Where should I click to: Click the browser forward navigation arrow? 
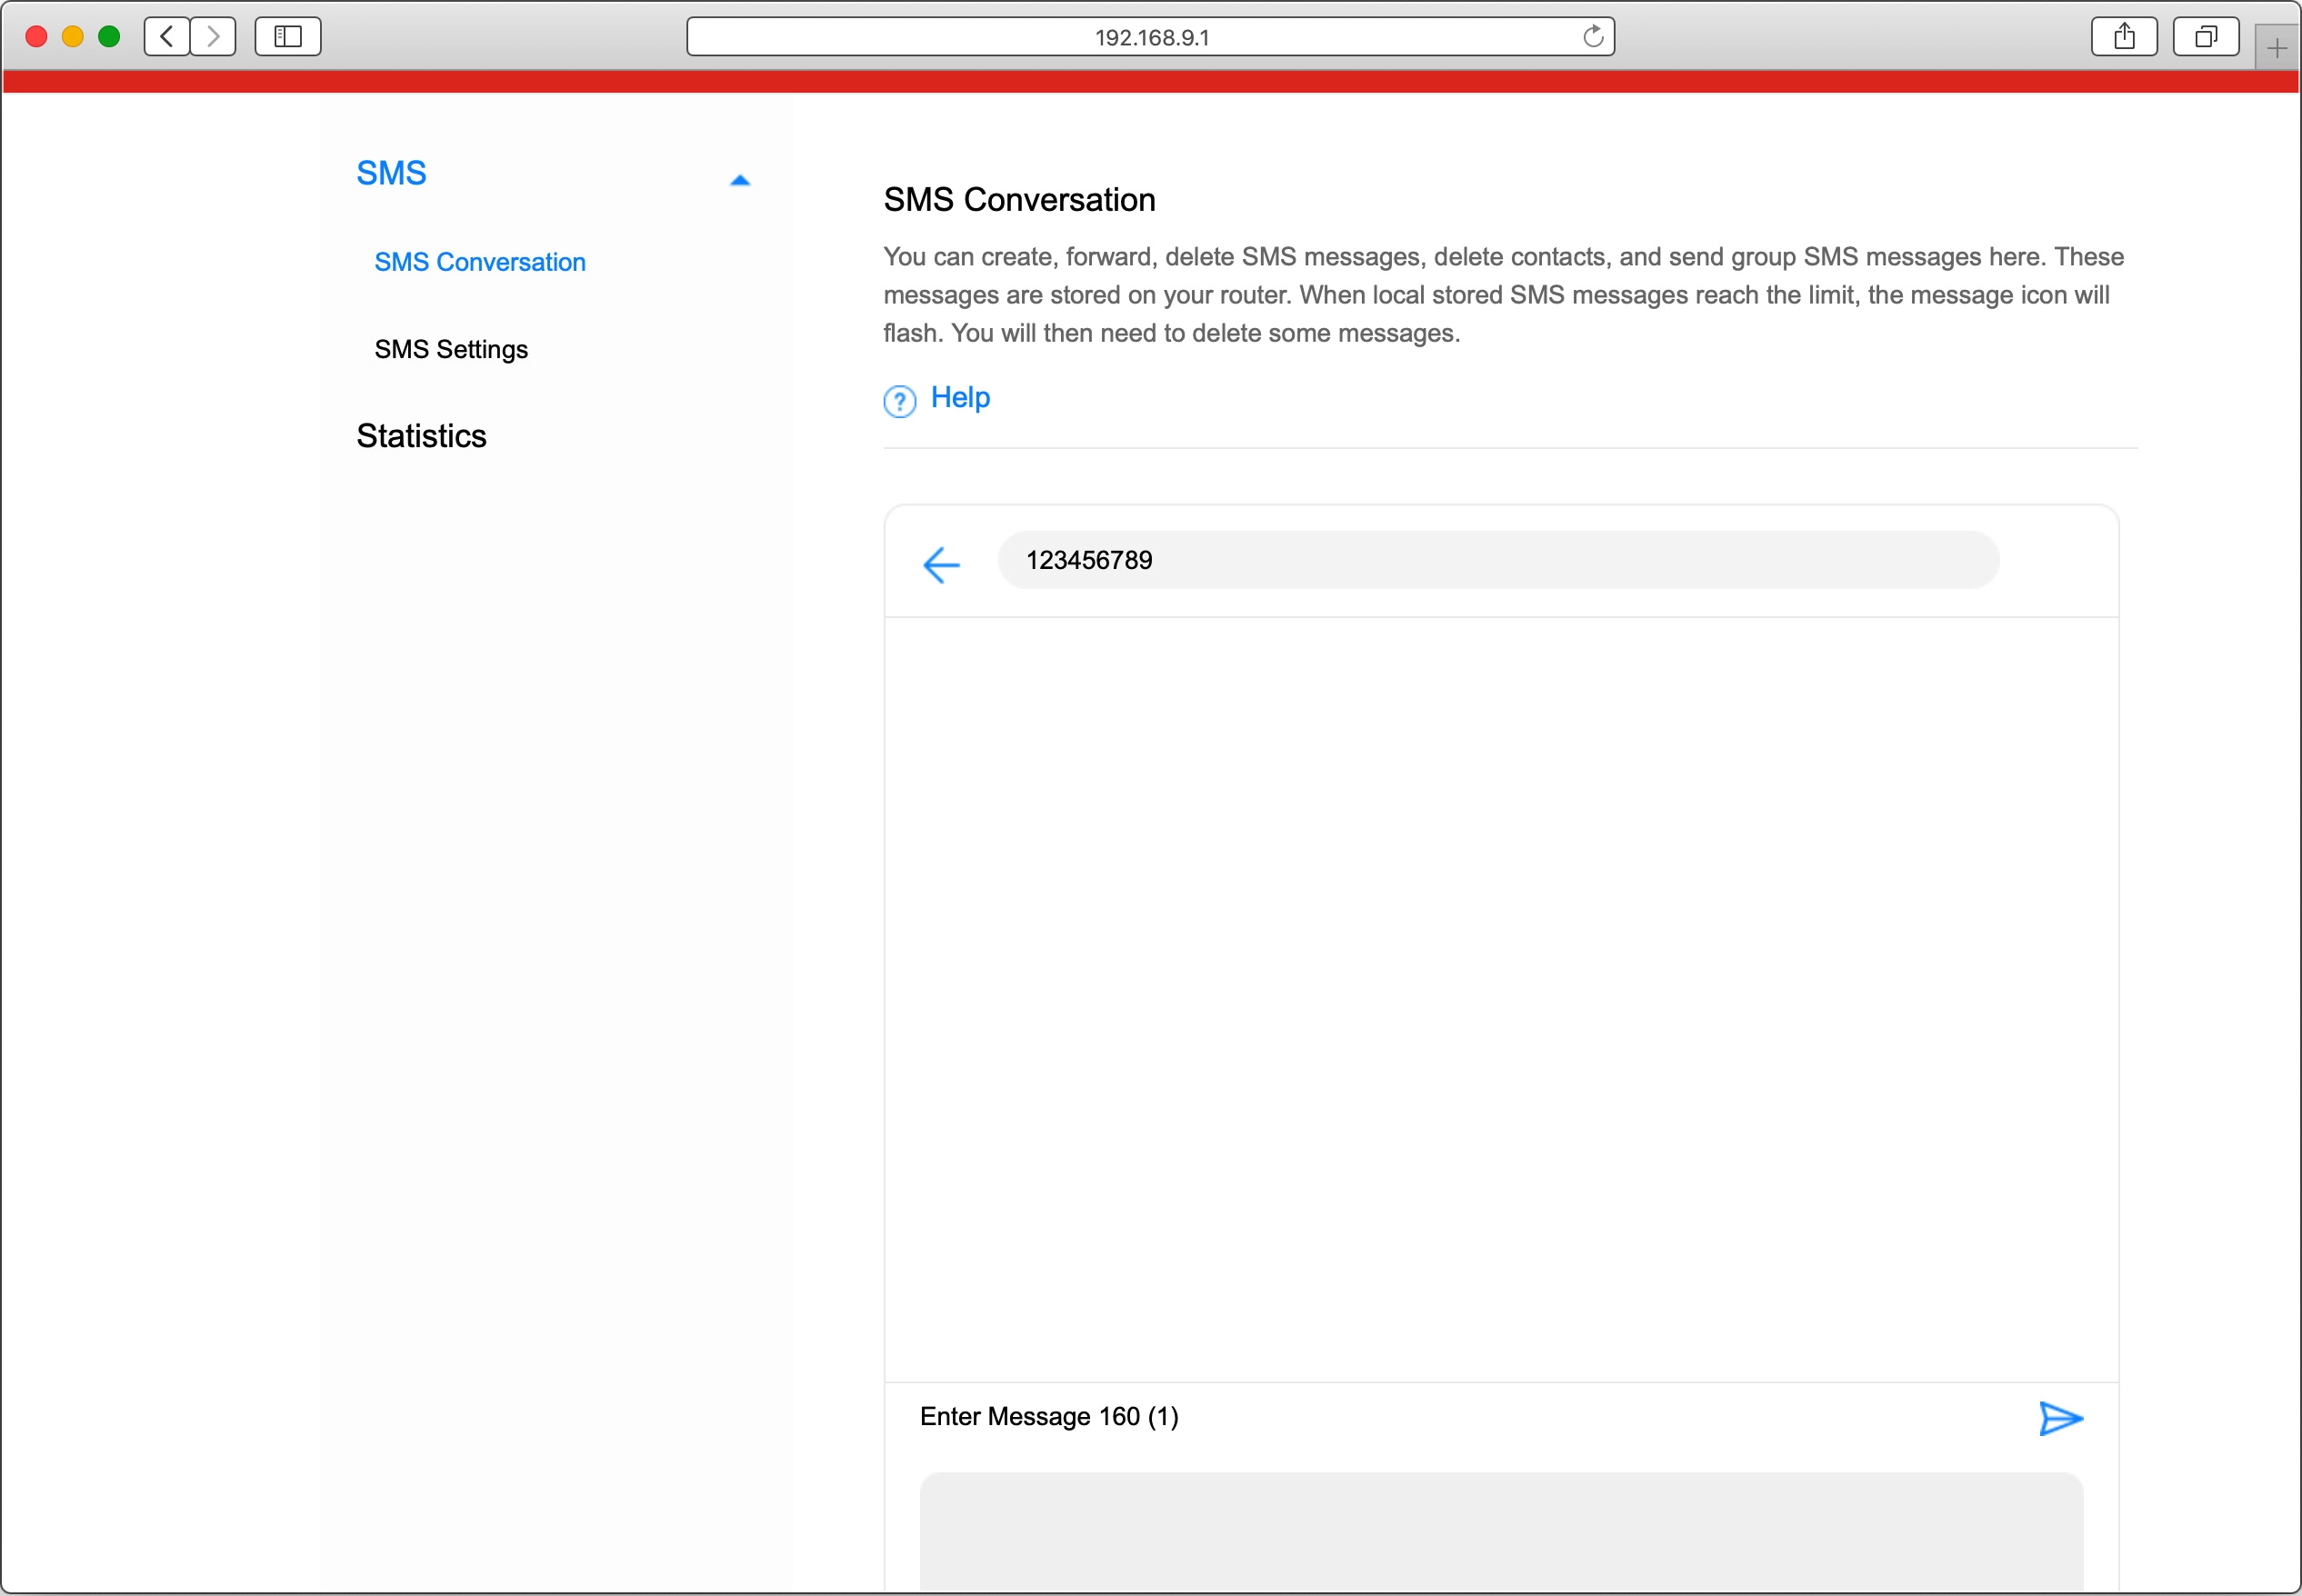click(x=212, y=35)
